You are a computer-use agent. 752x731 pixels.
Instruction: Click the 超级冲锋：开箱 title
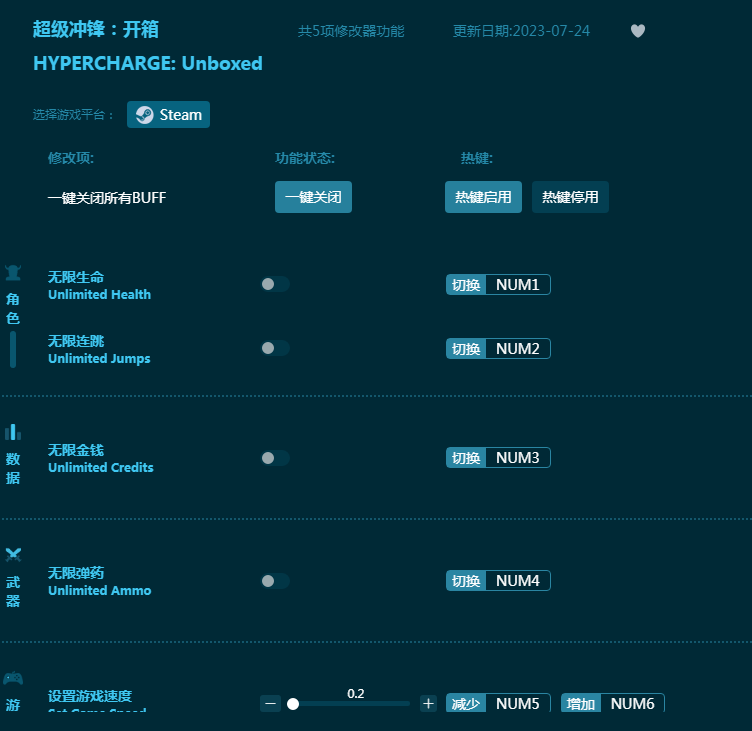point(95,29)
